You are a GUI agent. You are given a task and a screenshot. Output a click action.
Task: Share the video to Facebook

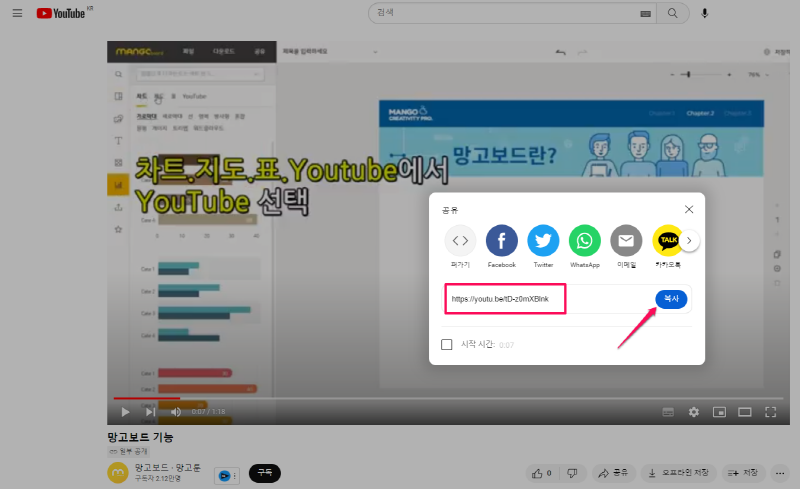point(502,246)
